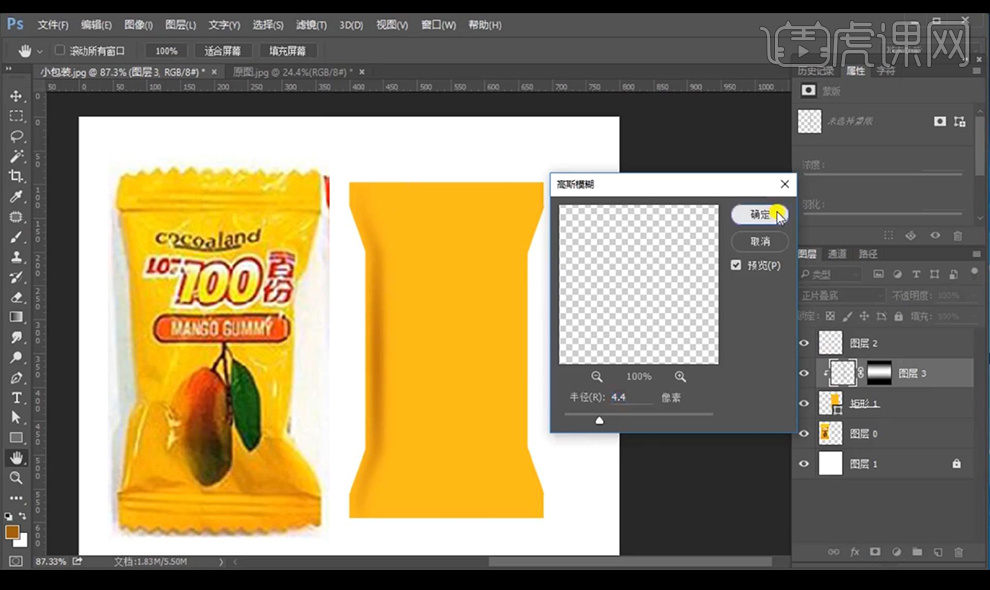Viewport: 990px width, 590px height.
Task: Select the Lasso tool
Action: [16, 136]
